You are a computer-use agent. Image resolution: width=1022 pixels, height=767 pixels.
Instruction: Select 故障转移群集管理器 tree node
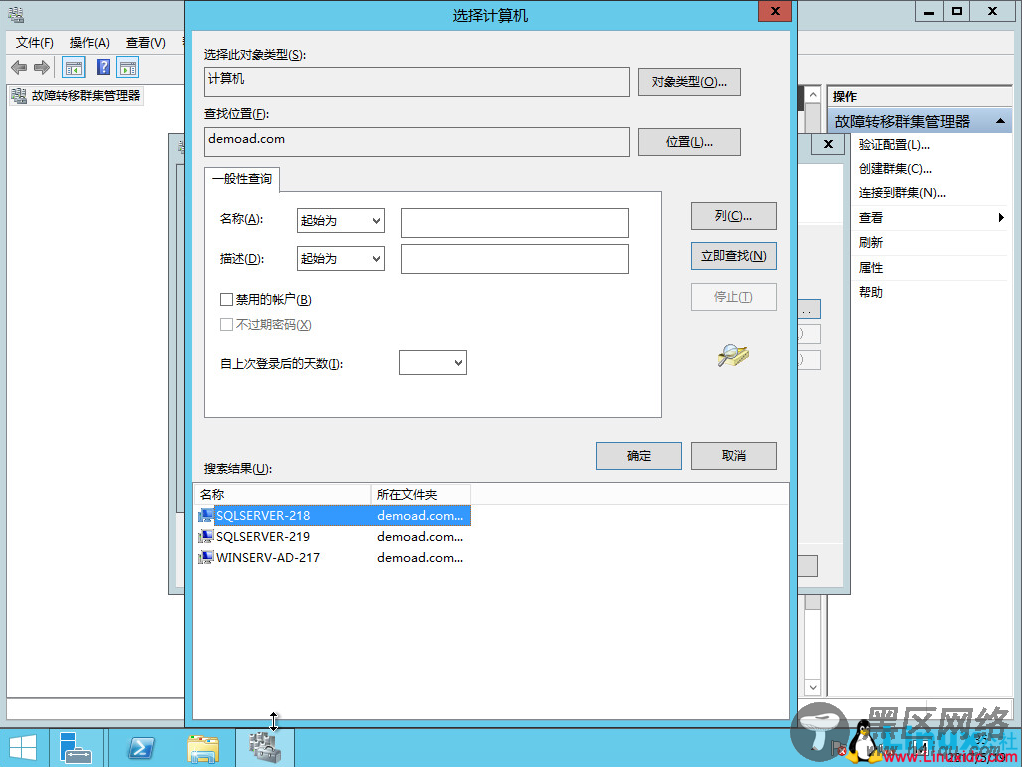coord(77,96)
